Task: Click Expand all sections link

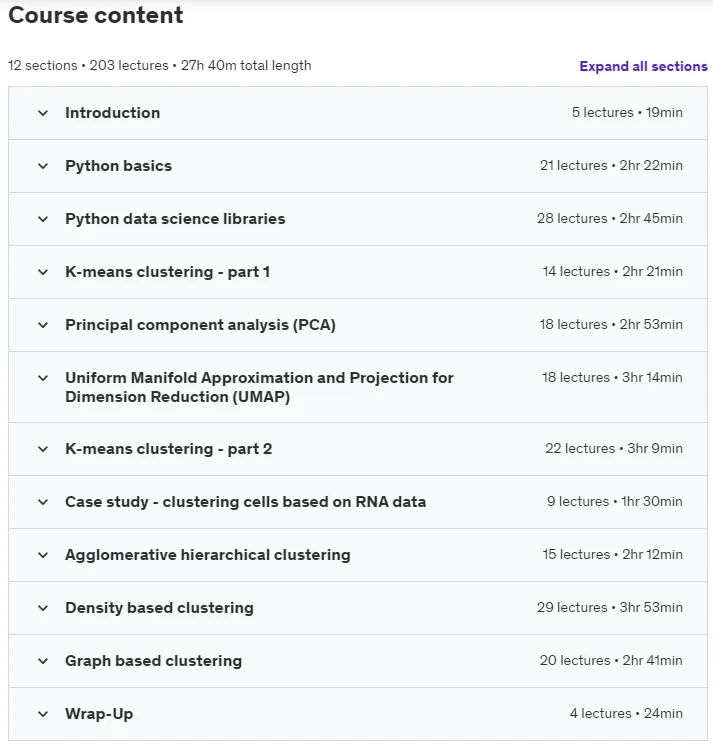Action: pyautogui.click(x=643, y=66)
